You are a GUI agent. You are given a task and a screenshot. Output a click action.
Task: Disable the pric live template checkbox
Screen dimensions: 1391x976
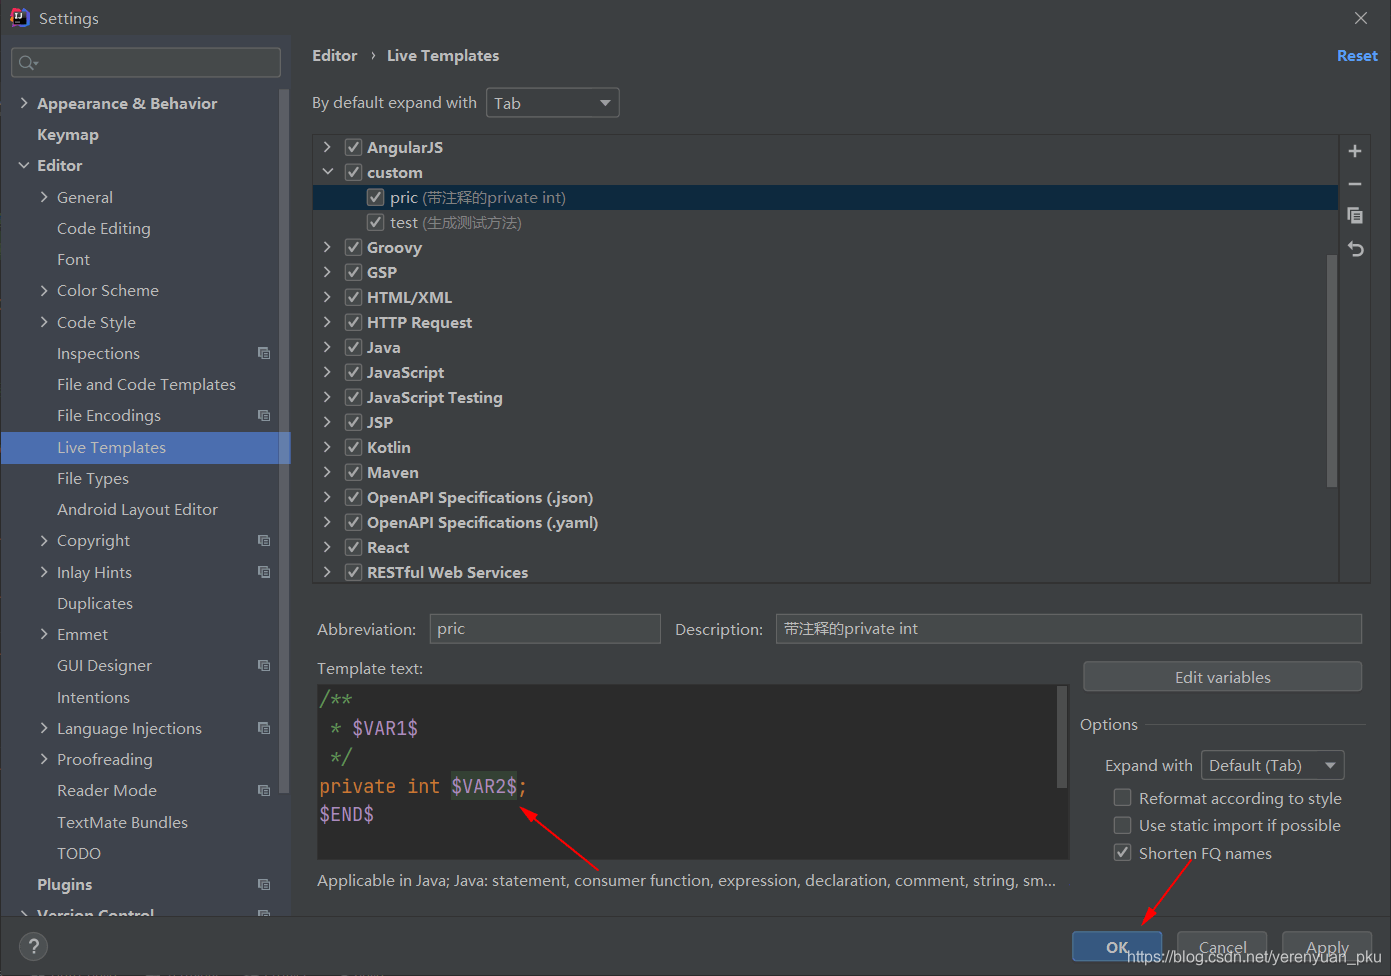tap(376, 197)
